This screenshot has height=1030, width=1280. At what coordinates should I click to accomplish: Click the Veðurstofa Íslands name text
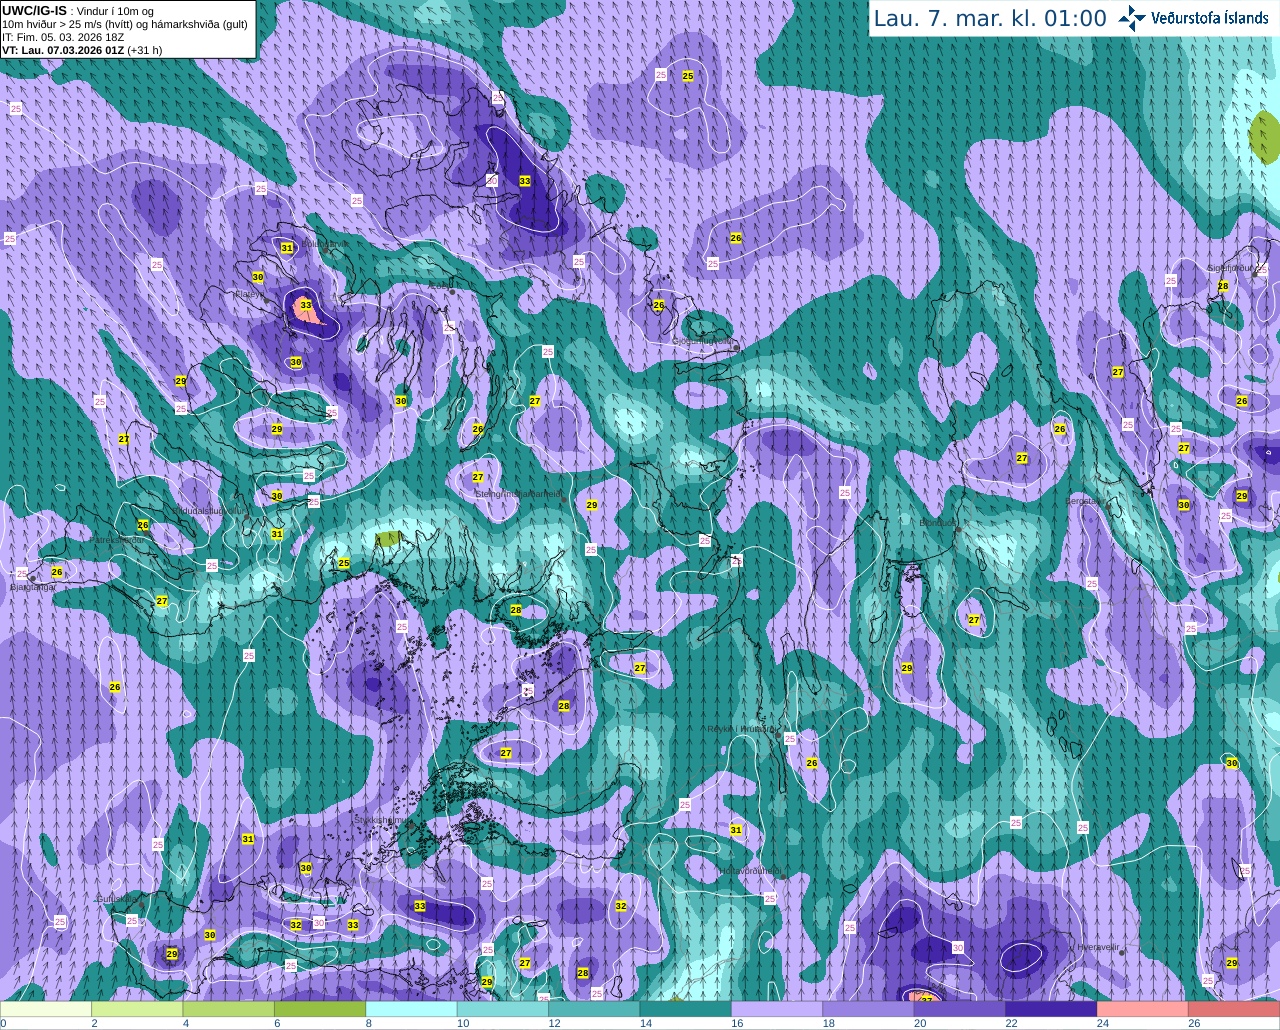pos(1209,18)
